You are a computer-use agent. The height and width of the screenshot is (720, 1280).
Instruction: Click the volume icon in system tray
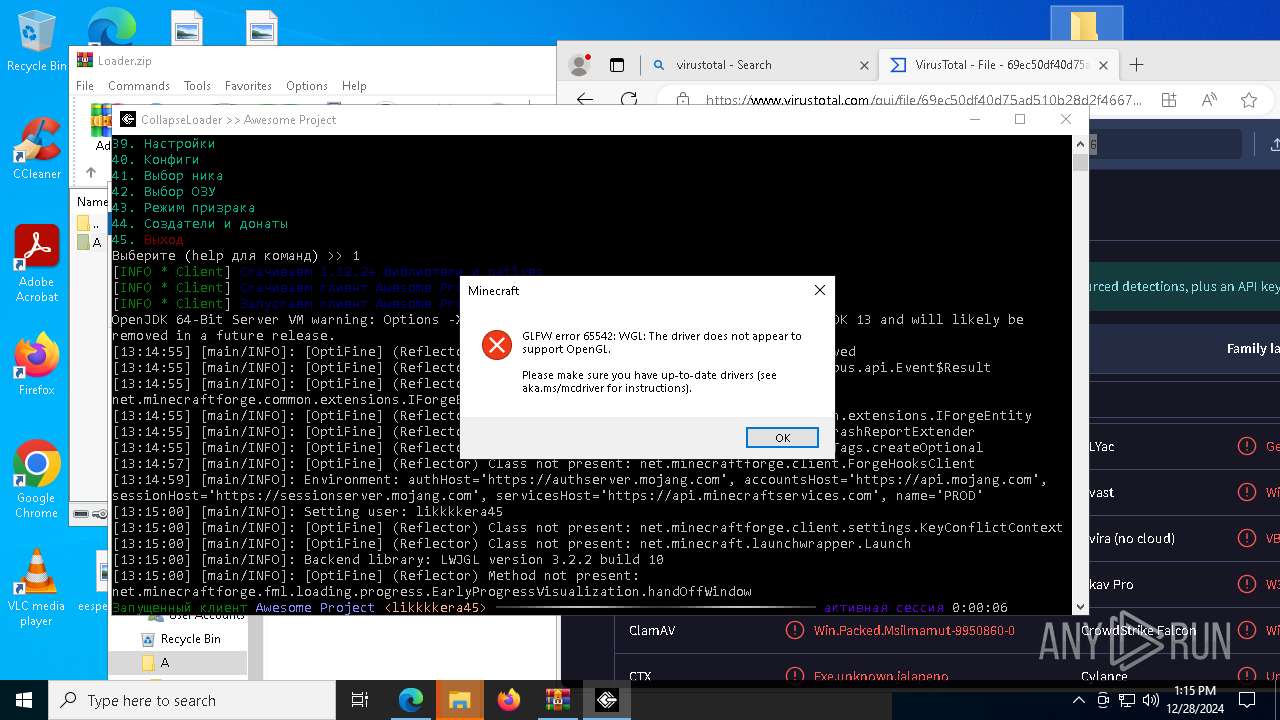pos(1151,700)
